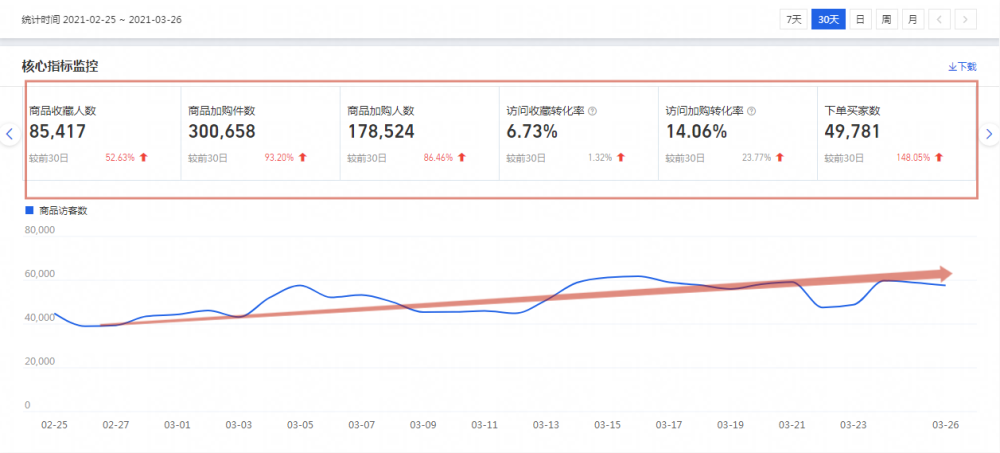Click the 23.77% change figure

(x=756, y=158)
